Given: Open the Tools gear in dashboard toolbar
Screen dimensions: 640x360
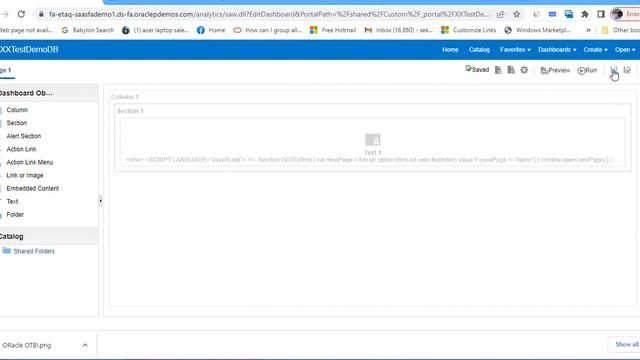Looking at the screenshot, I should [524, 70].
